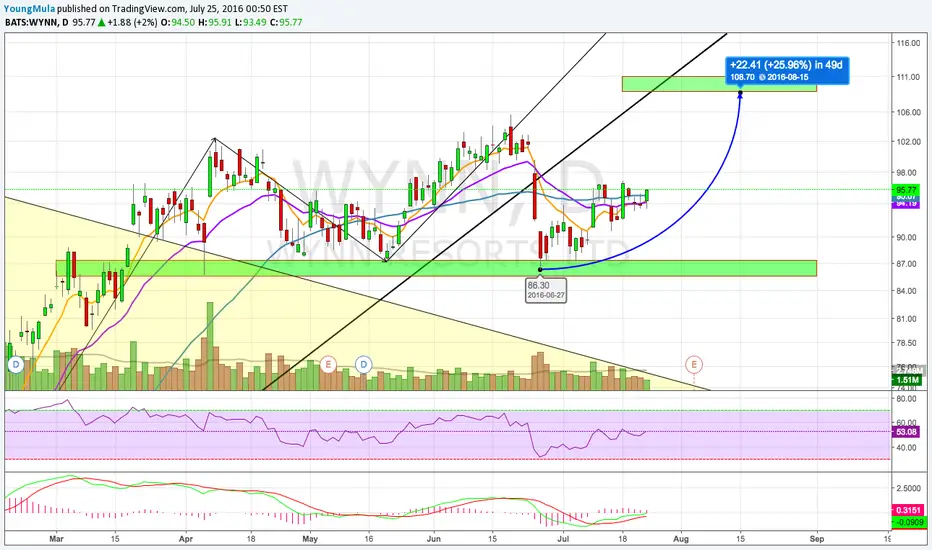Screen dimensions: 932x550
Task: Open the YoungMula author profile link
Action: tap(30, 8)
